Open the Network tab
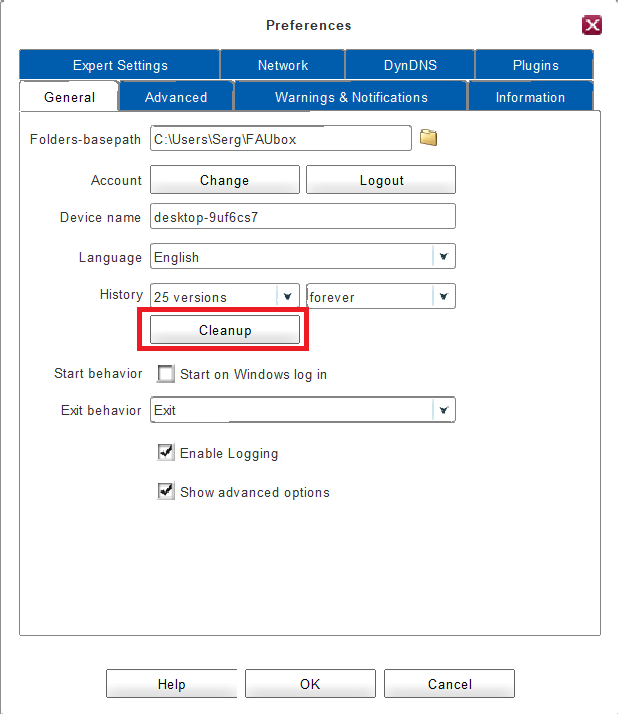 pos(283,65)
